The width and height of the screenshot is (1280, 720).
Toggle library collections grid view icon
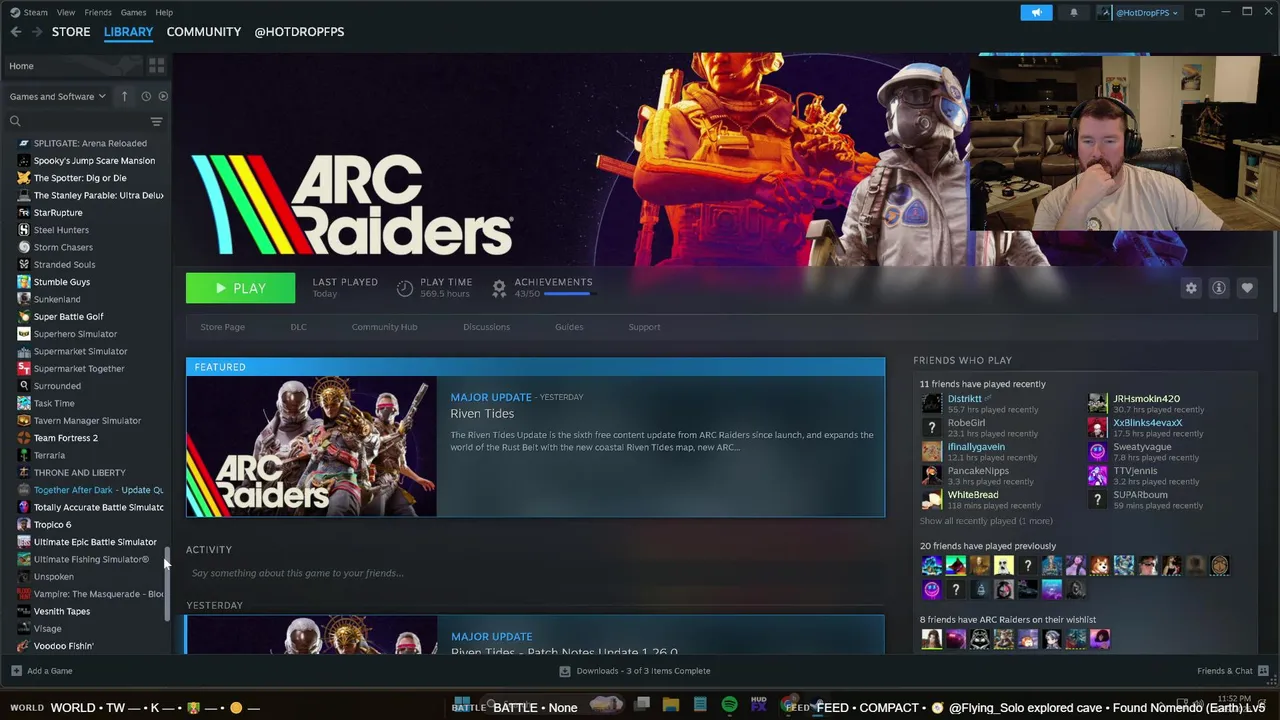point(156,66)
